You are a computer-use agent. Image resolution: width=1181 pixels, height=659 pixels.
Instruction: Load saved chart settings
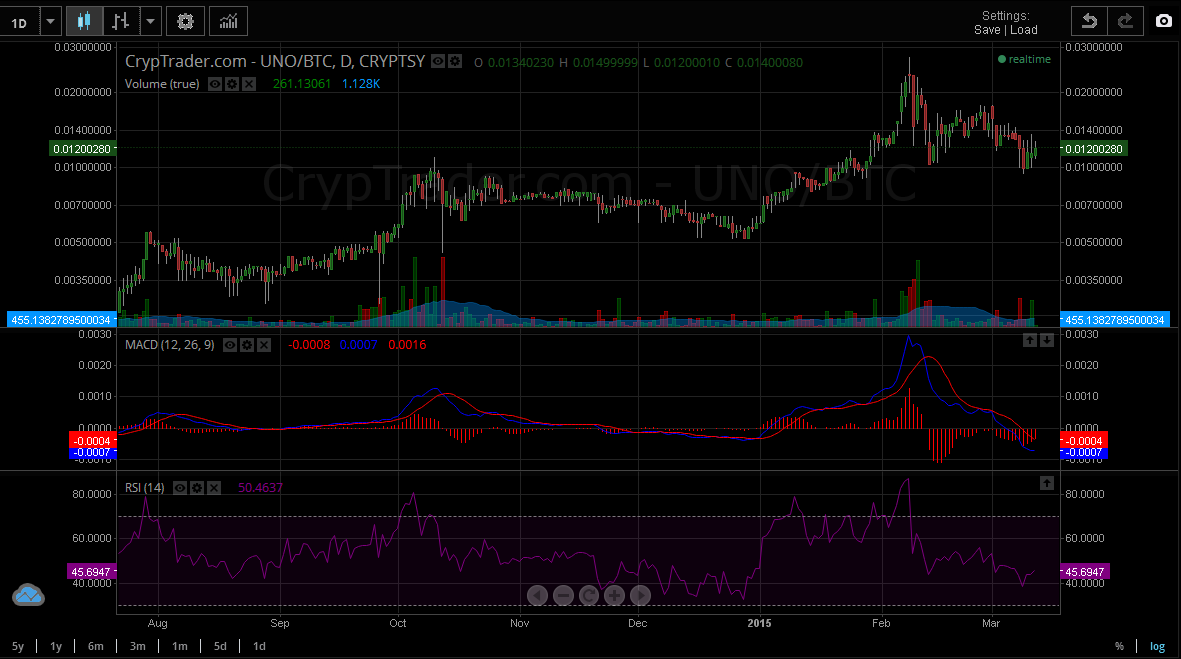1024,30
